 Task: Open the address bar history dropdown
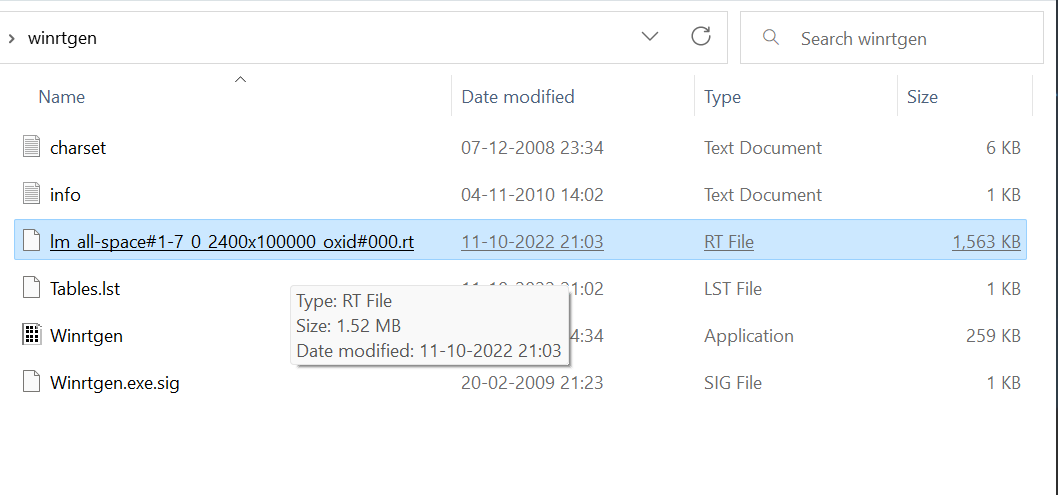(x=650, y=37)
